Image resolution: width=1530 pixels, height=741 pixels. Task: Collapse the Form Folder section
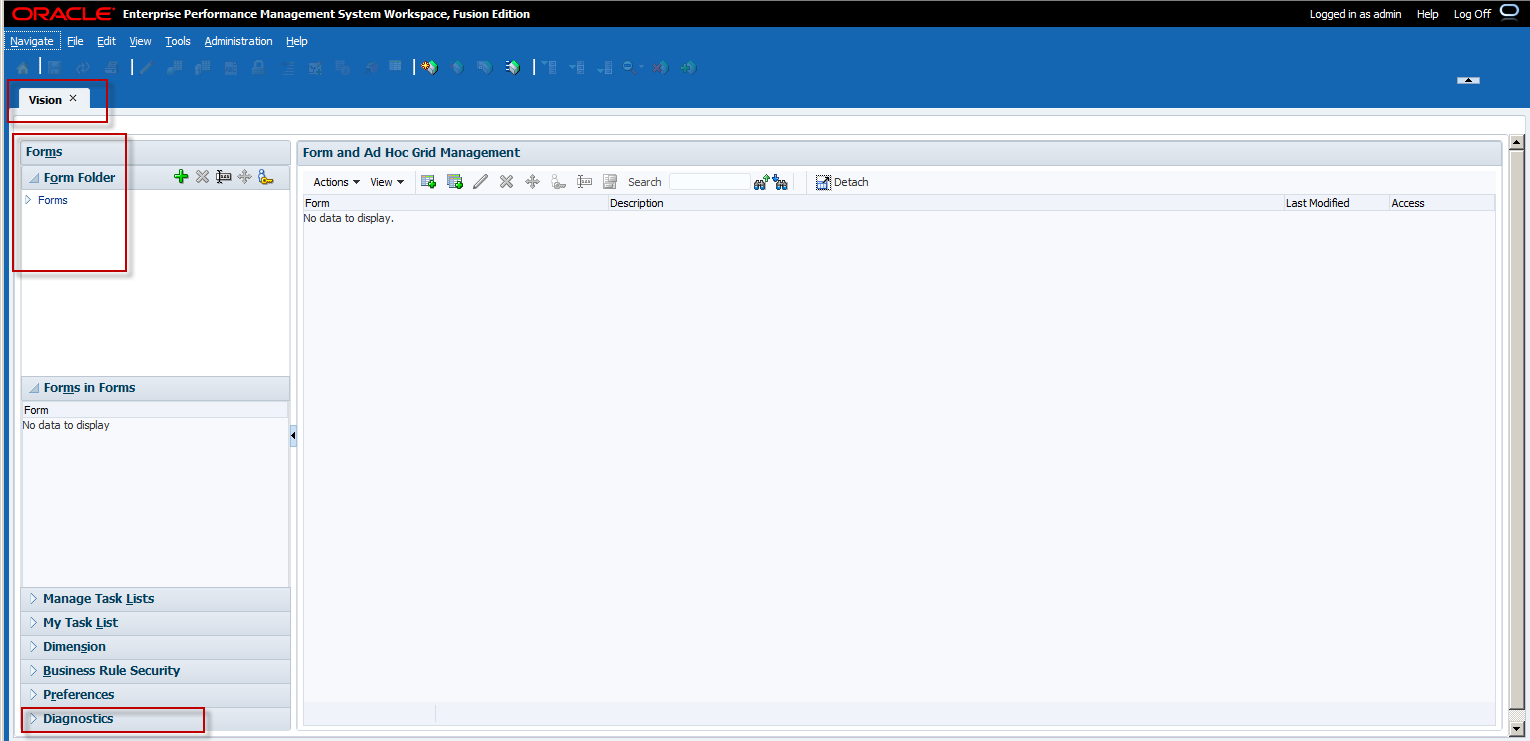click(x=34, y=178)
